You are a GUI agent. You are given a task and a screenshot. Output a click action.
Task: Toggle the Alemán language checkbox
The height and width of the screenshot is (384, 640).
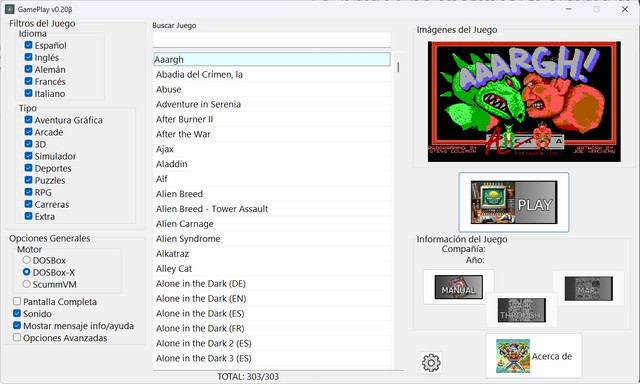(28, 69)
